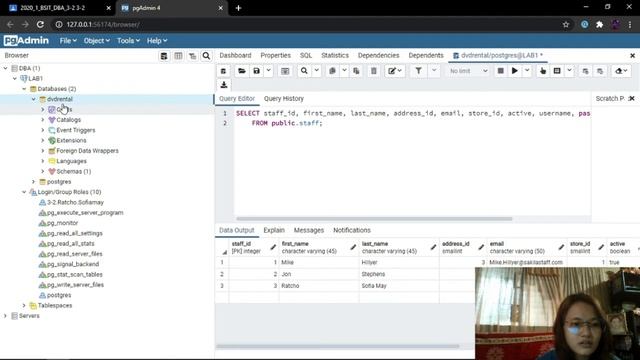The image size is (640, 360).
Task: Switch to the Messages tab
Action: tap(309, 230)
